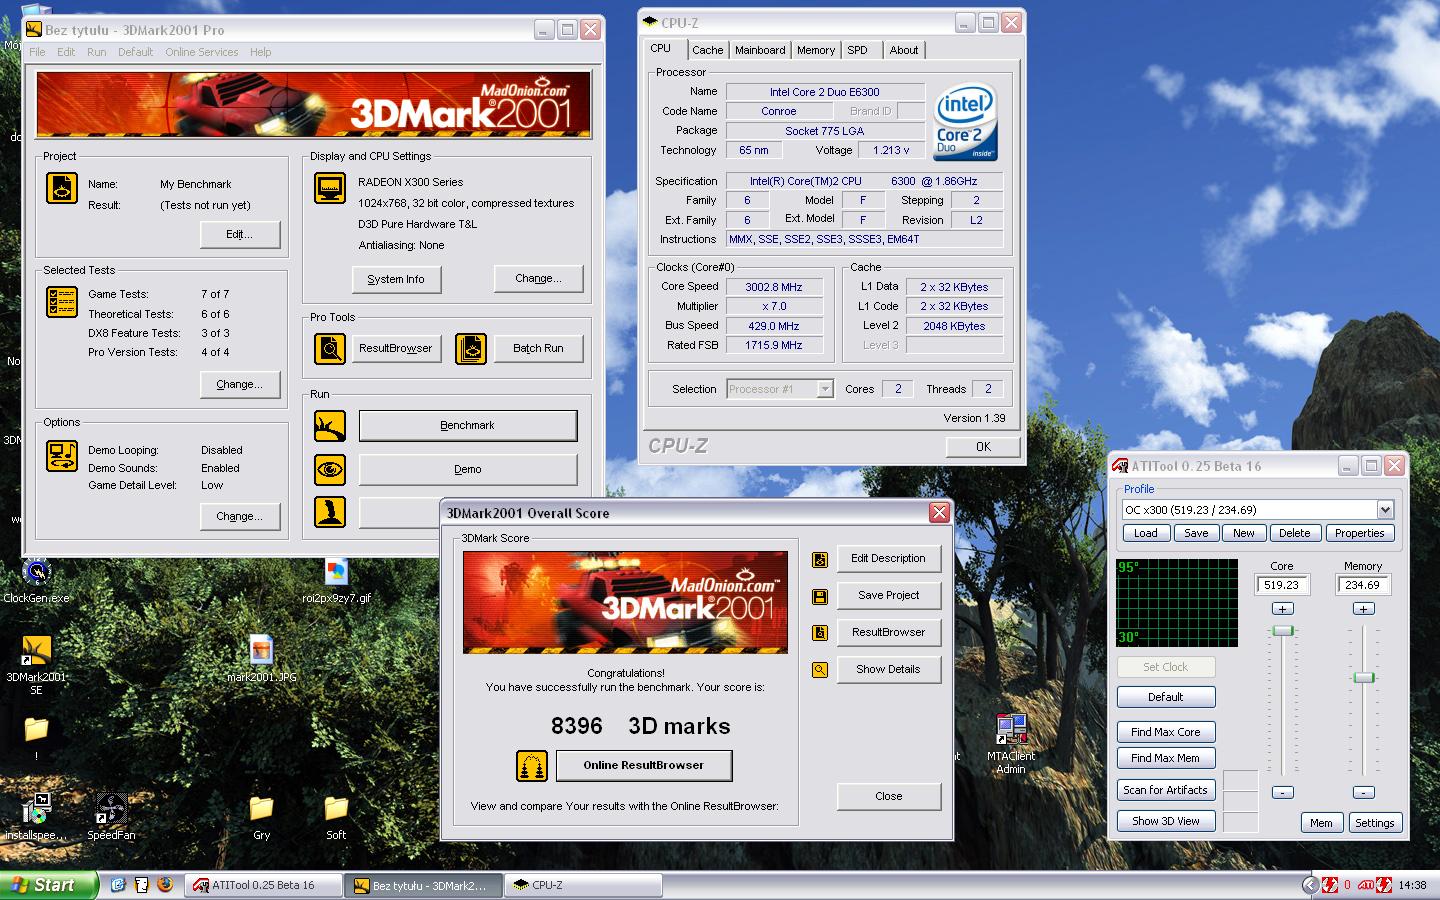Click the Memory clock slider handle

click(1363, 678)
